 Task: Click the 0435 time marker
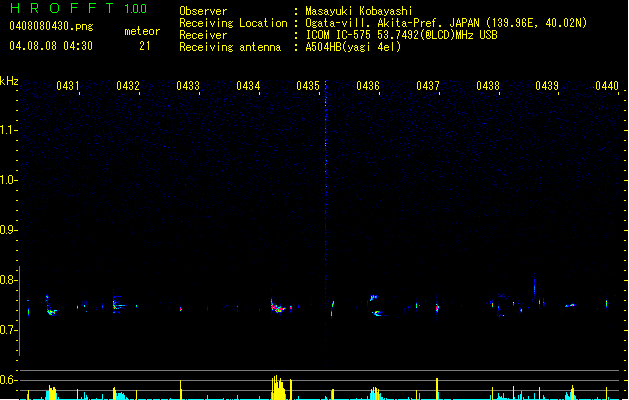point(308,86)
